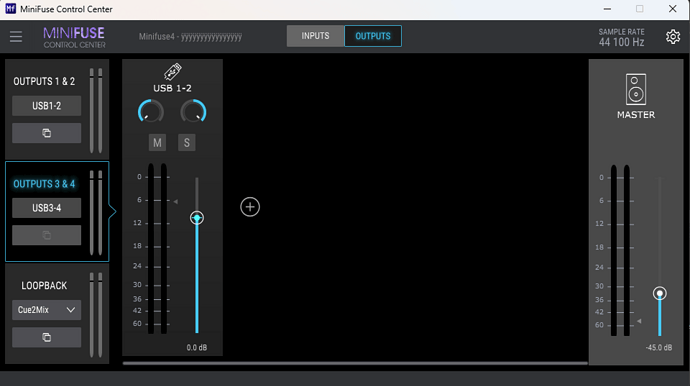The image size is (690, 386).
Task: Open settings gear icon
Action: click(x=673, y=37)
